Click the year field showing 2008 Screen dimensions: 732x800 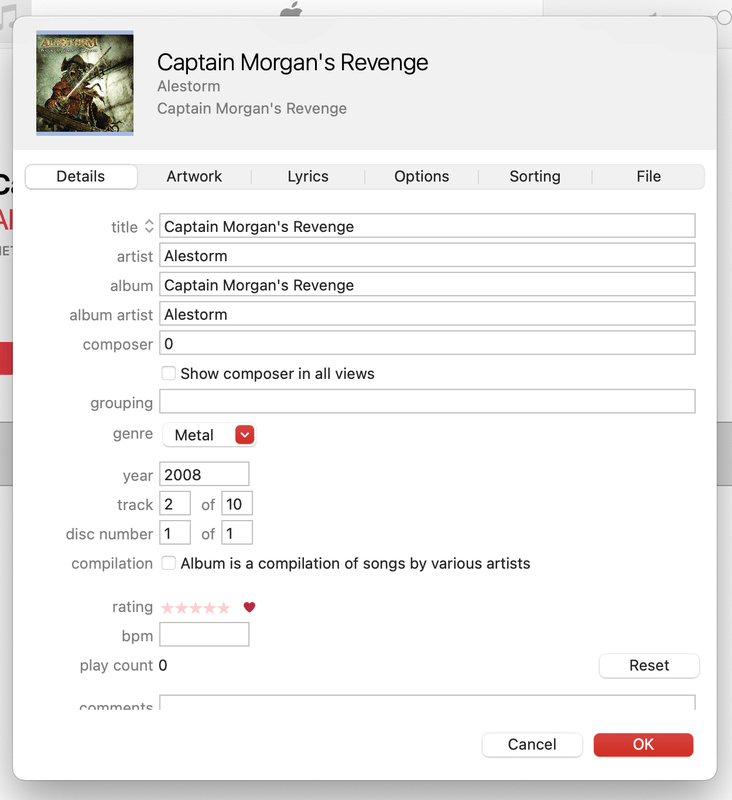click(x=204, y=475)
